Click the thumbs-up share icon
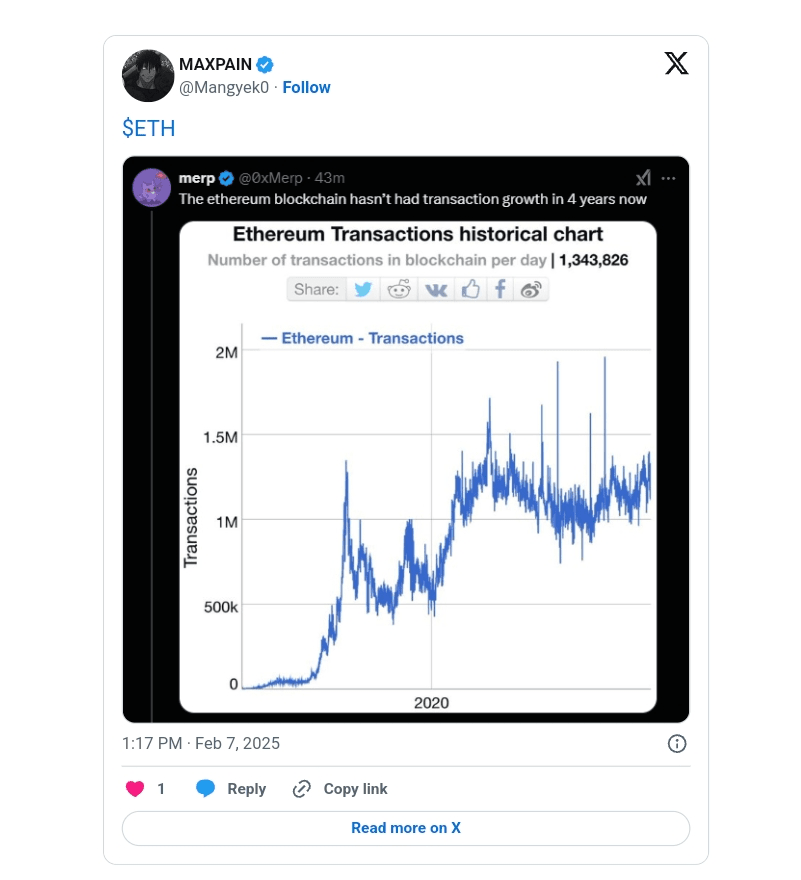 [x=470, y=290]
